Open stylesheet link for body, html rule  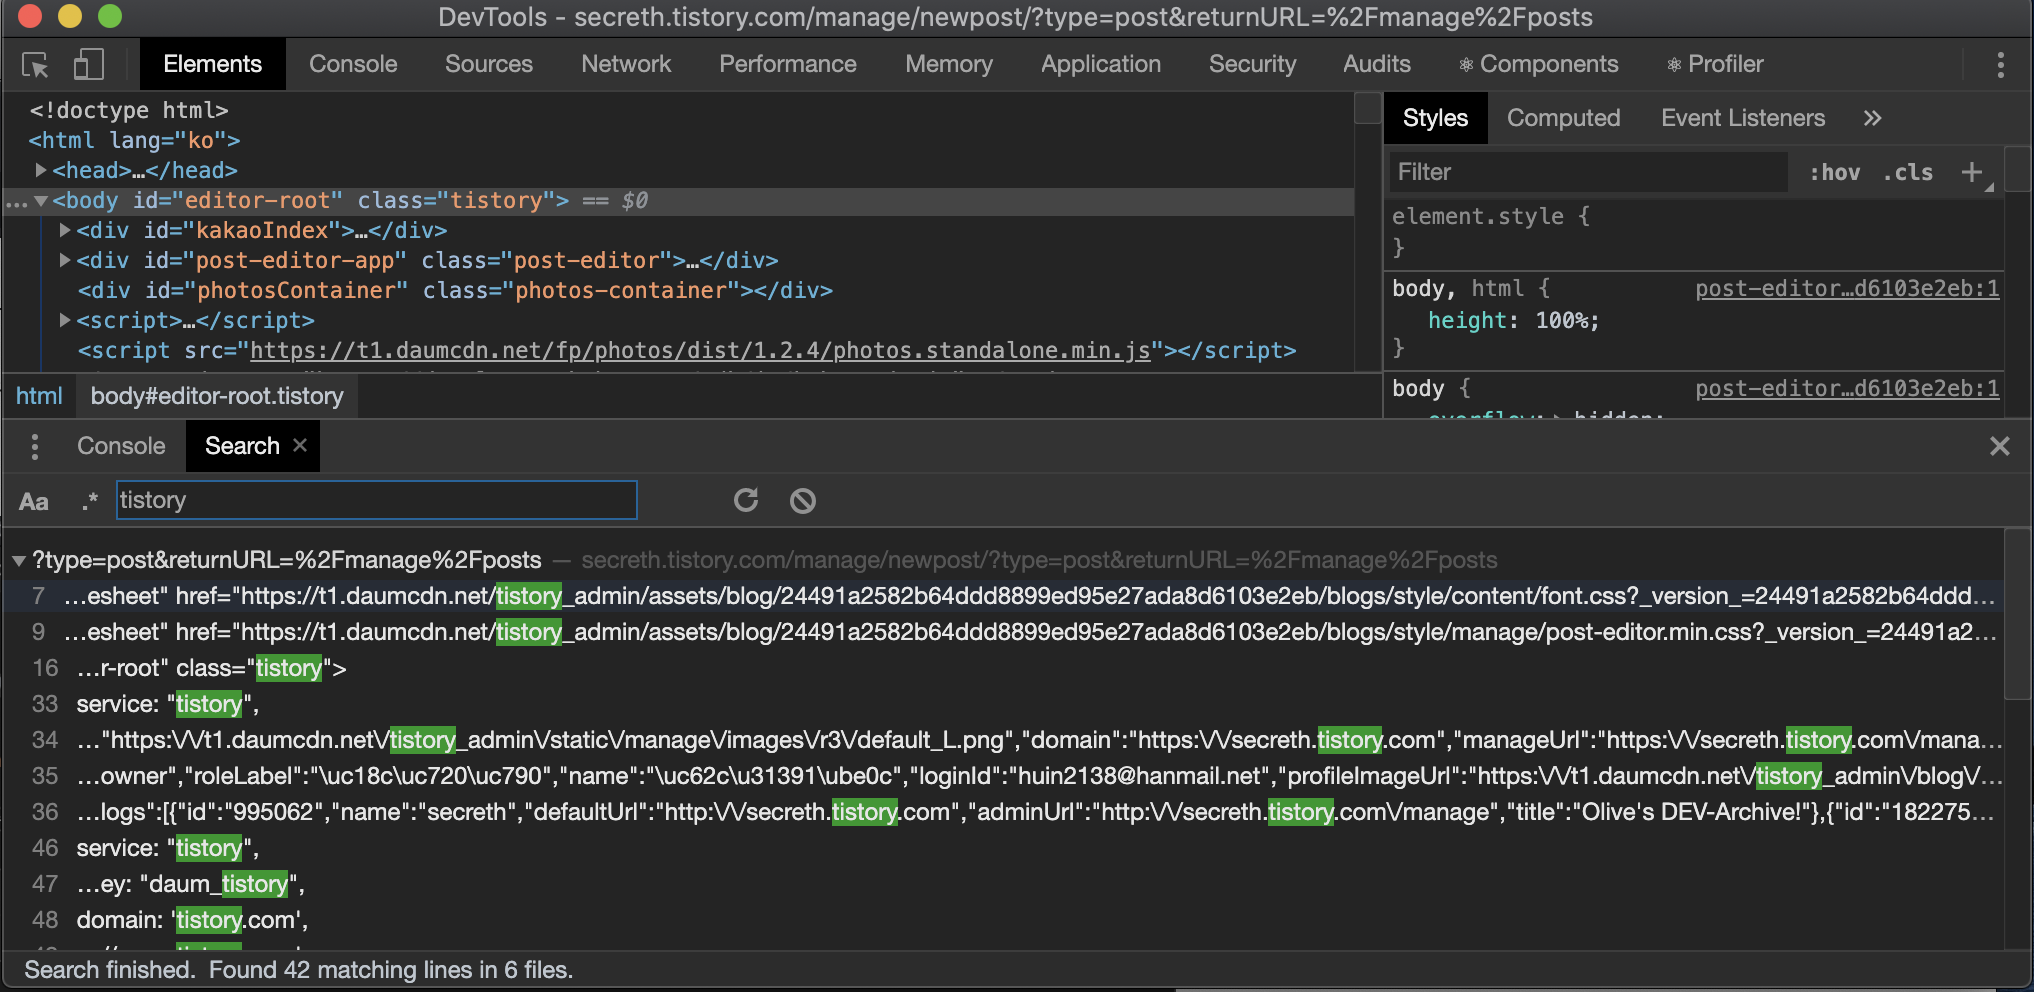coord(1847,289)
